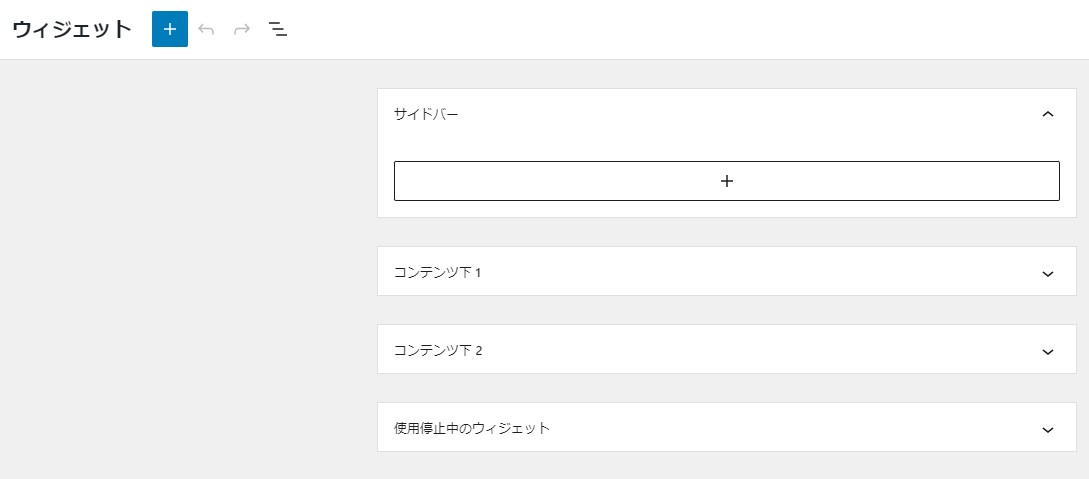
Task: Open the コンテンツ下 1 panel label
Action: point(438,272)
